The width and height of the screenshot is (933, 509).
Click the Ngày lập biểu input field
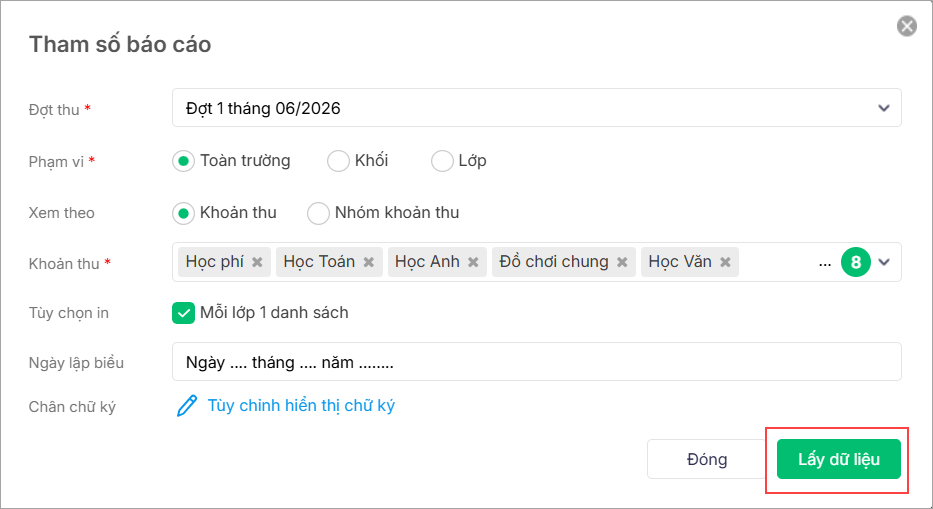(x=536, y=362)
